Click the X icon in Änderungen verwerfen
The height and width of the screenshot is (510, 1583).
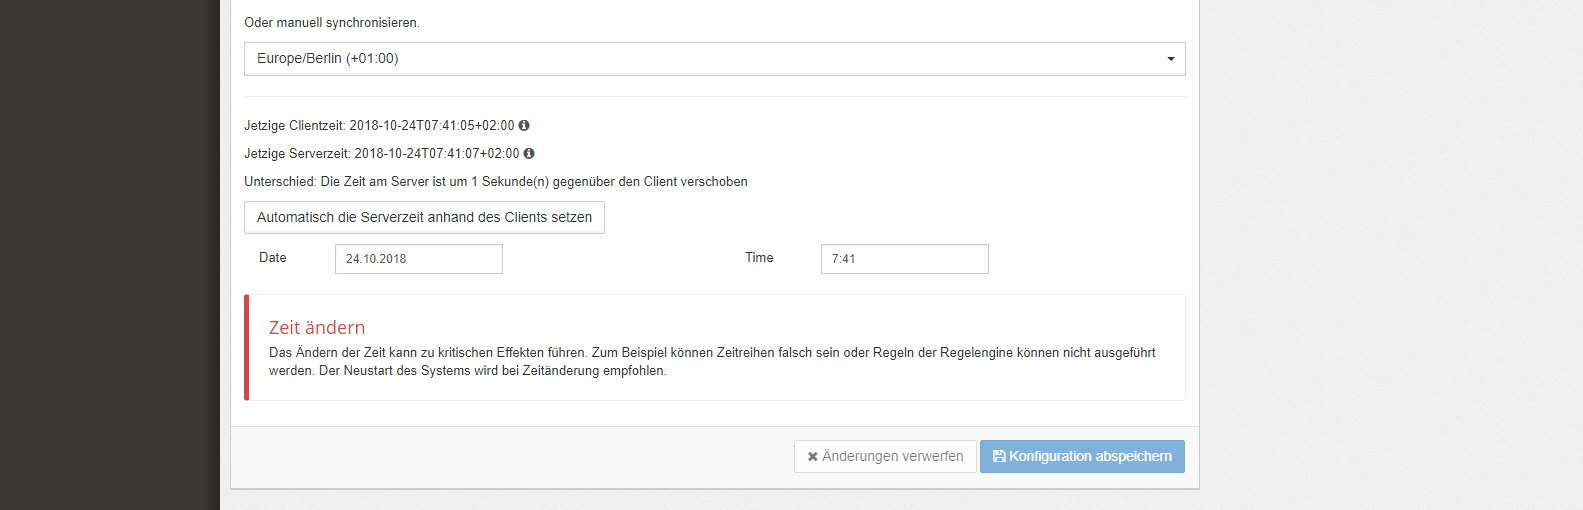(x=813, y=457)
